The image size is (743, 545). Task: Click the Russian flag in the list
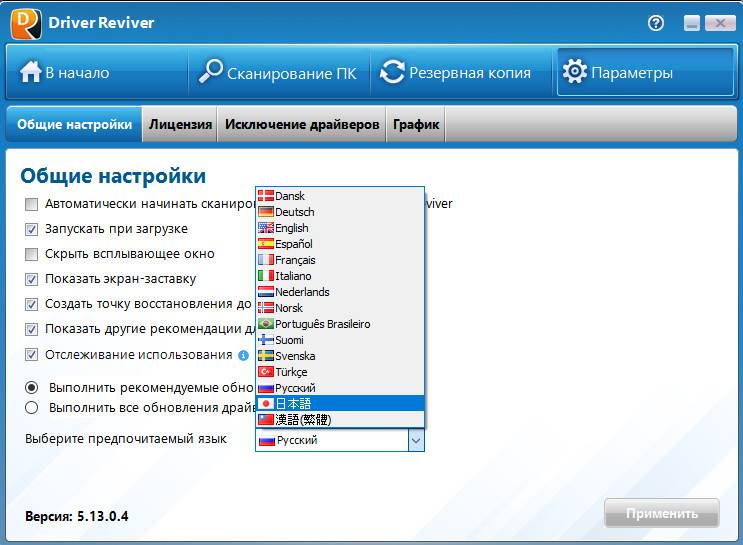(266, 388)
